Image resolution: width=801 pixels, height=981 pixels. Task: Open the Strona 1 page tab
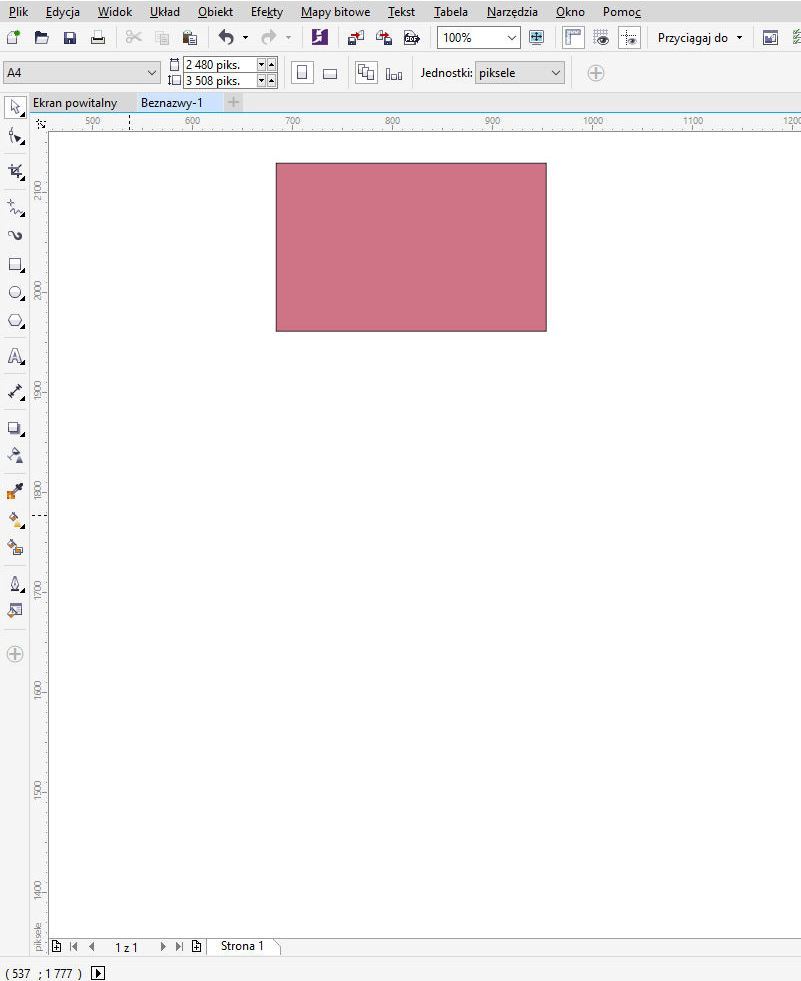(242, 946)
